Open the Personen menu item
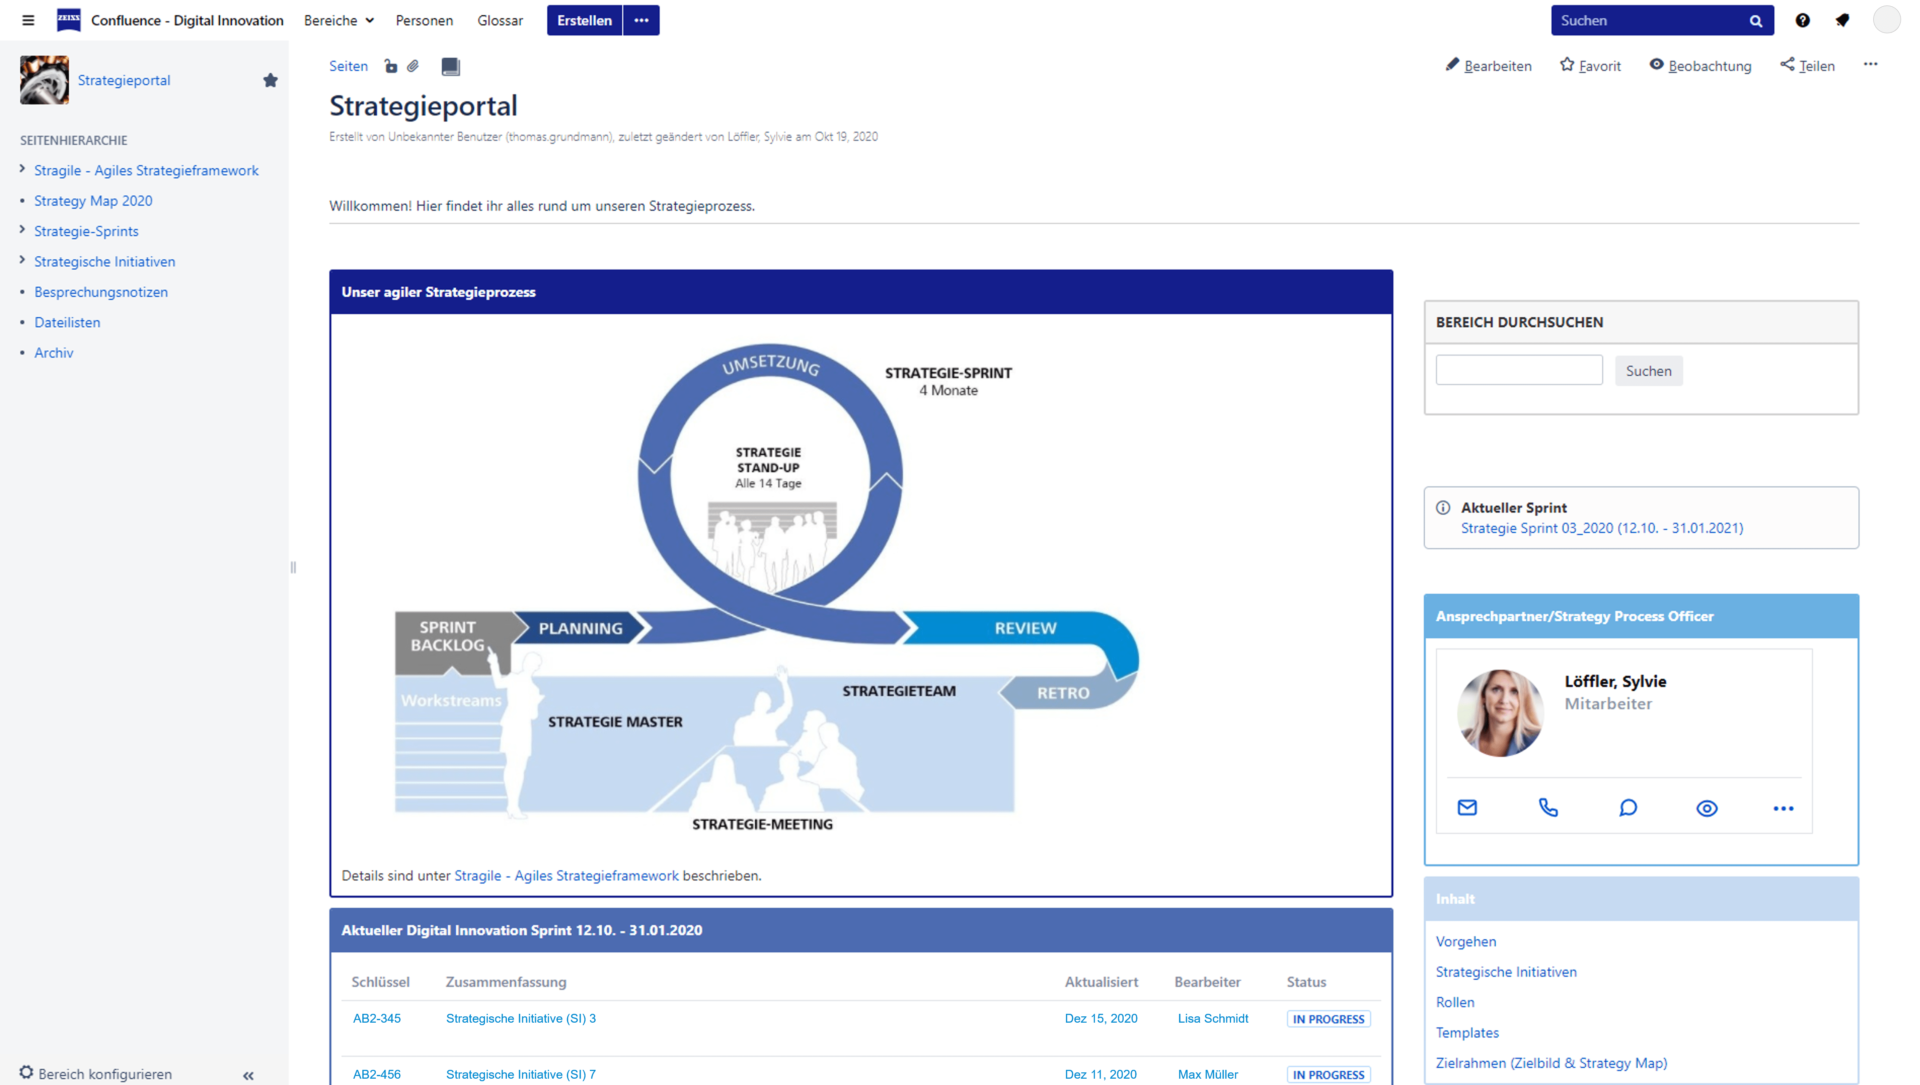Image resolution: width=1920 pixels, height=1085 pixels. coord(424,20)
